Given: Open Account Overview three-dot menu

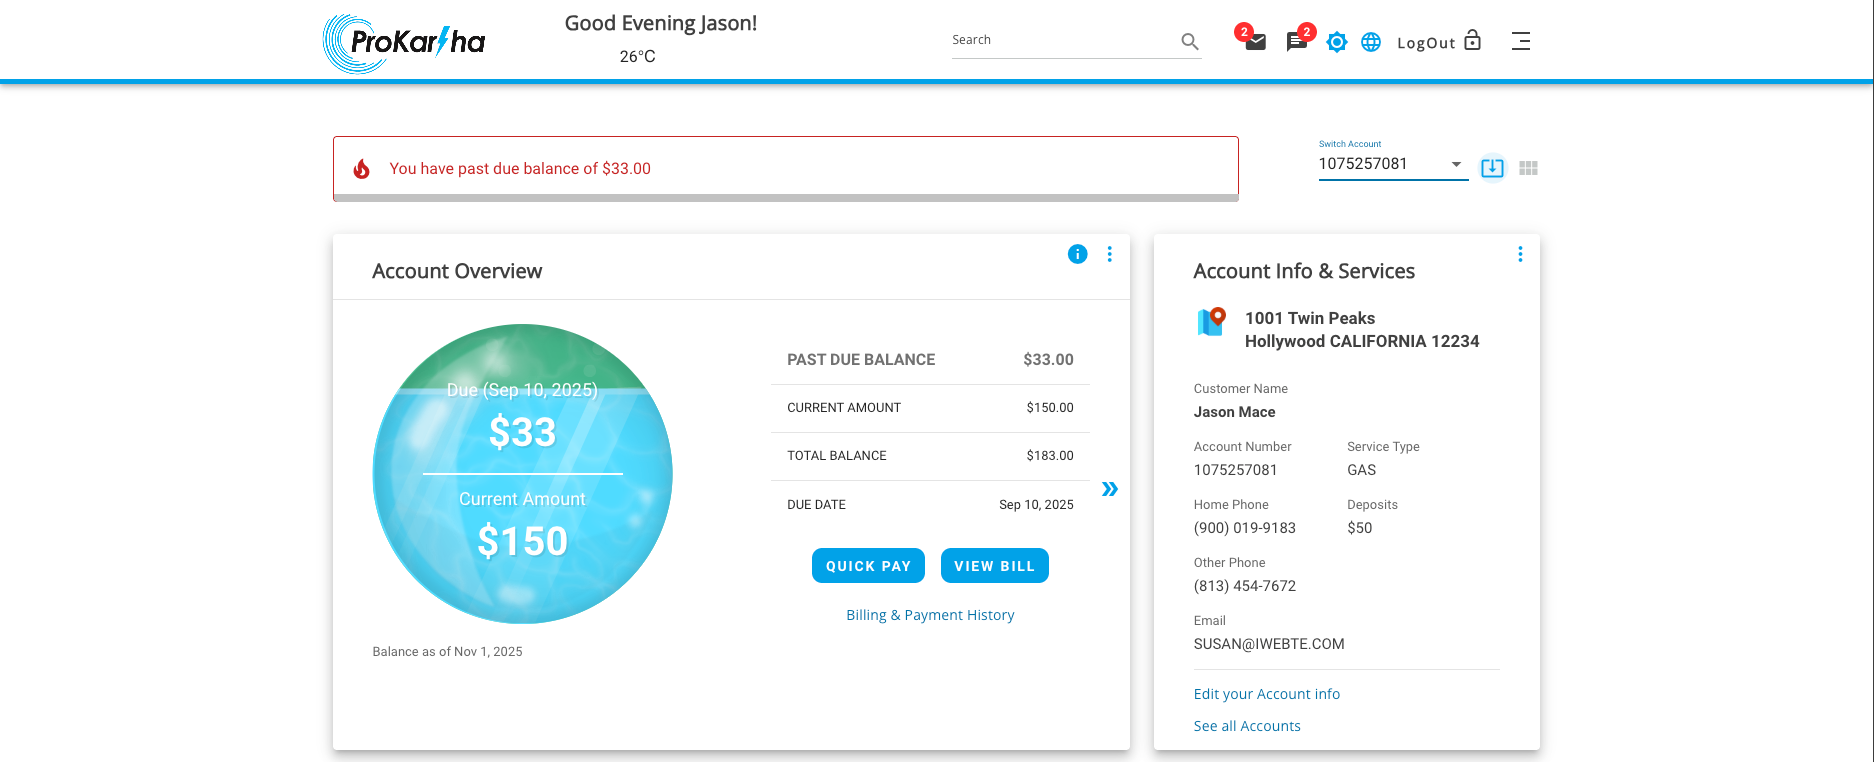Looking at the screenshot, I should pyautogui.click(x=1109, y=254).
